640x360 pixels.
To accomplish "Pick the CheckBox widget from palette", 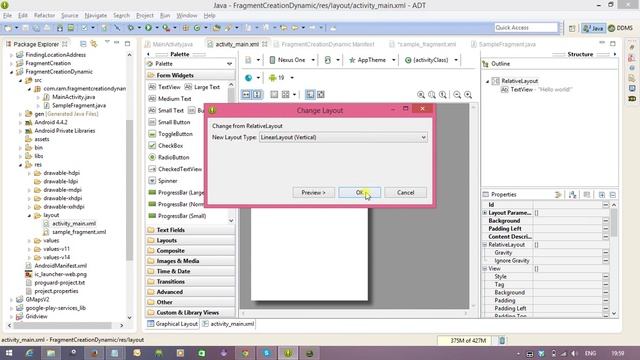I will coord(170,146).
